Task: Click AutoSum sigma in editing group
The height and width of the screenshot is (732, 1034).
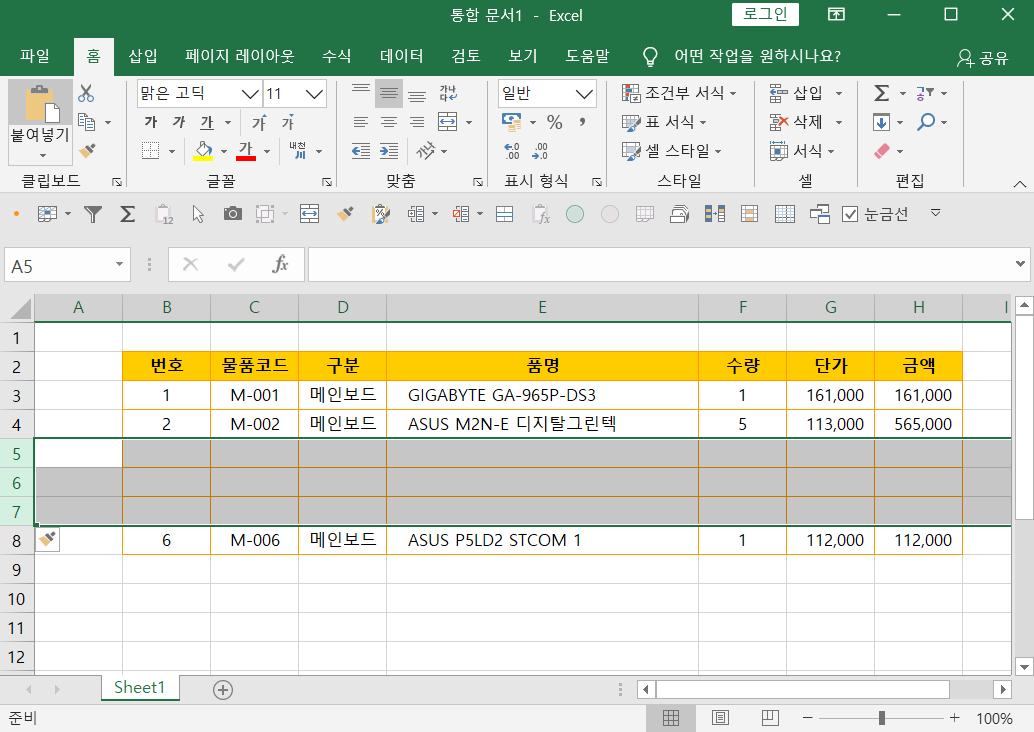Action: (x=882, y=93)
